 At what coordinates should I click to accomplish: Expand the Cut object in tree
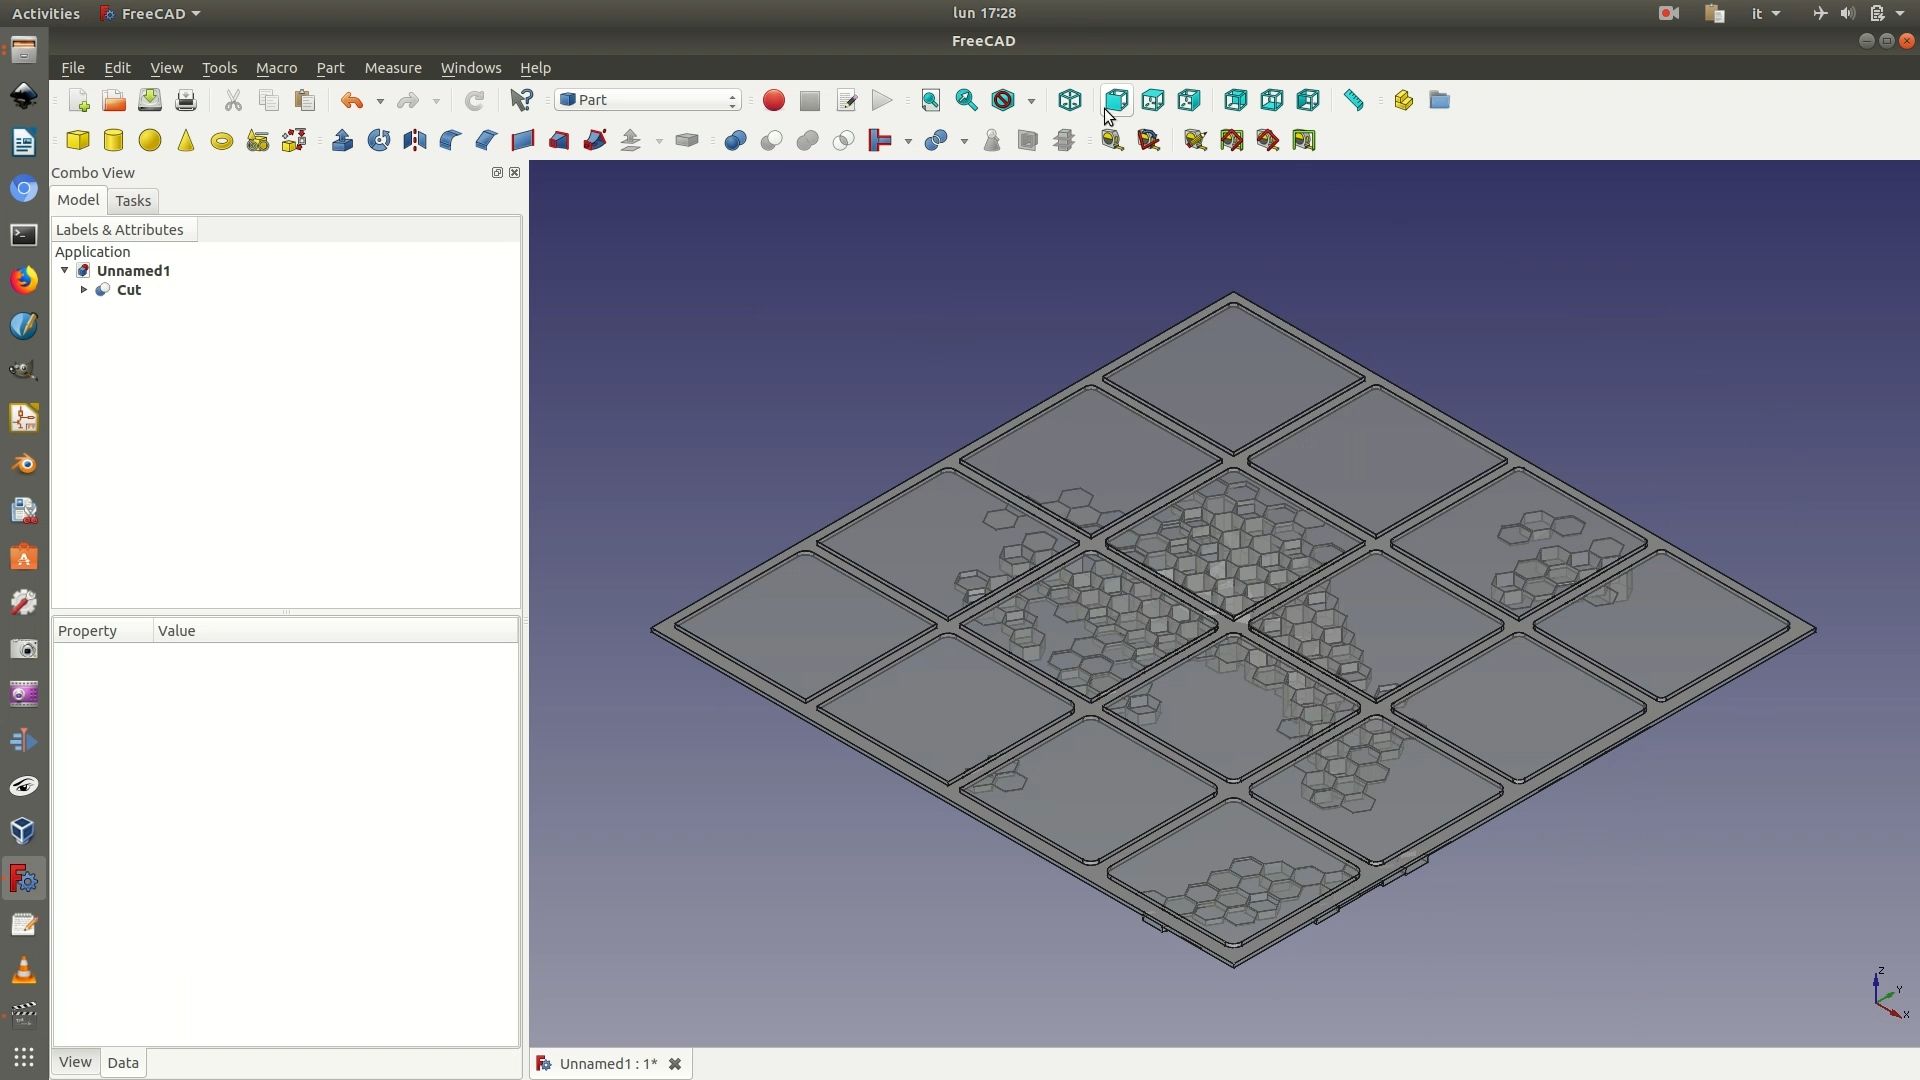click(x=84, y=290)
